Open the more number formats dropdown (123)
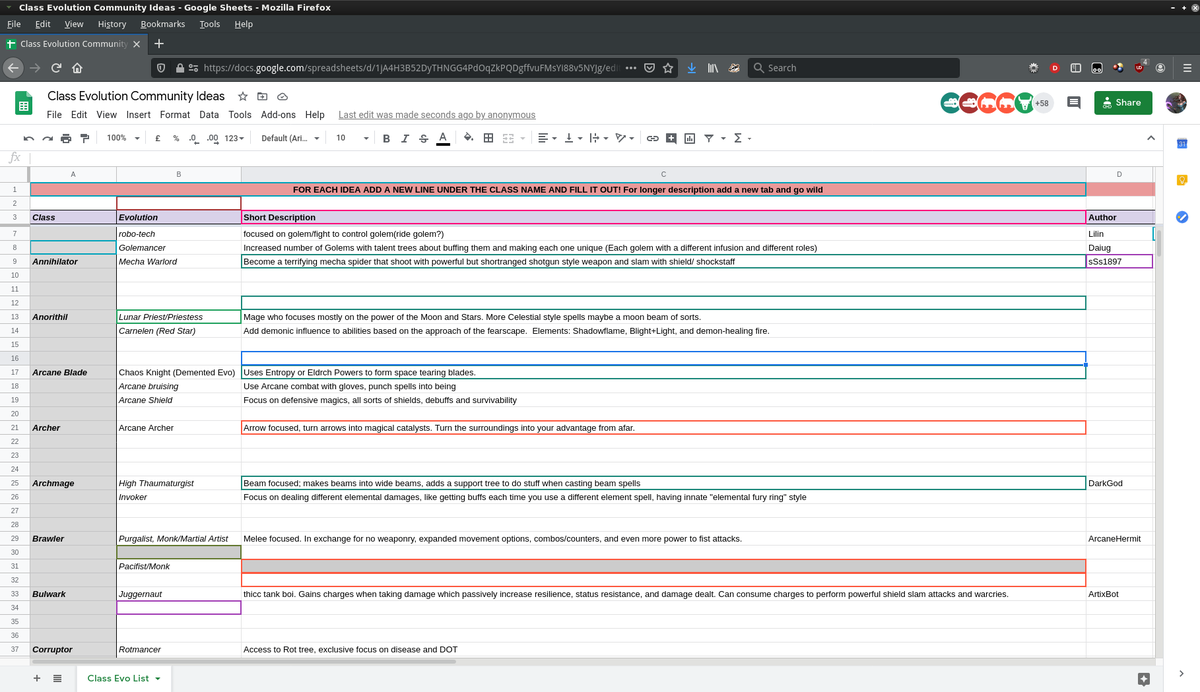This screenshot has height=692, width=1200. point(232,138)
